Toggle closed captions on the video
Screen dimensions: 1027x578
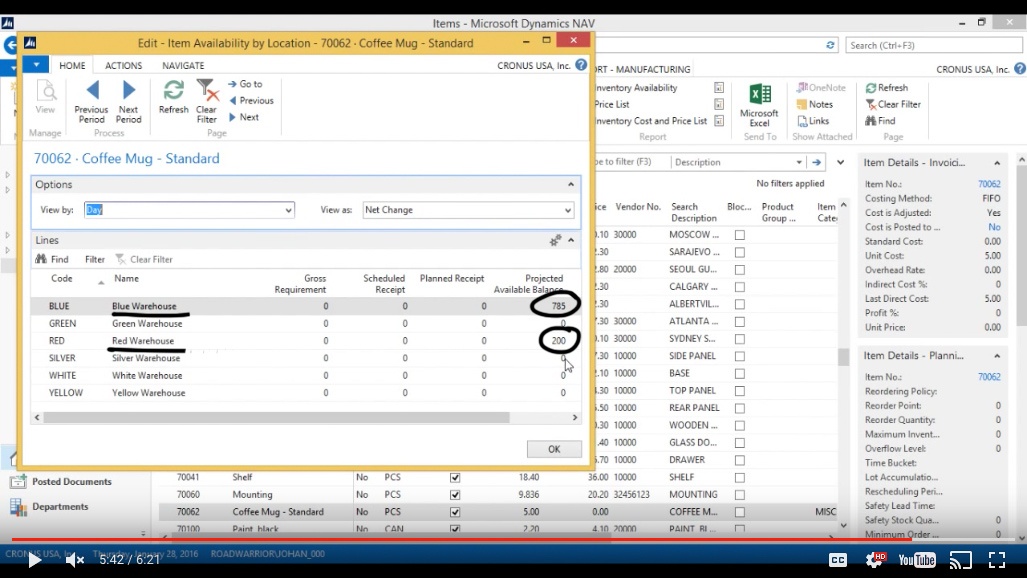[x=838, y=560]
